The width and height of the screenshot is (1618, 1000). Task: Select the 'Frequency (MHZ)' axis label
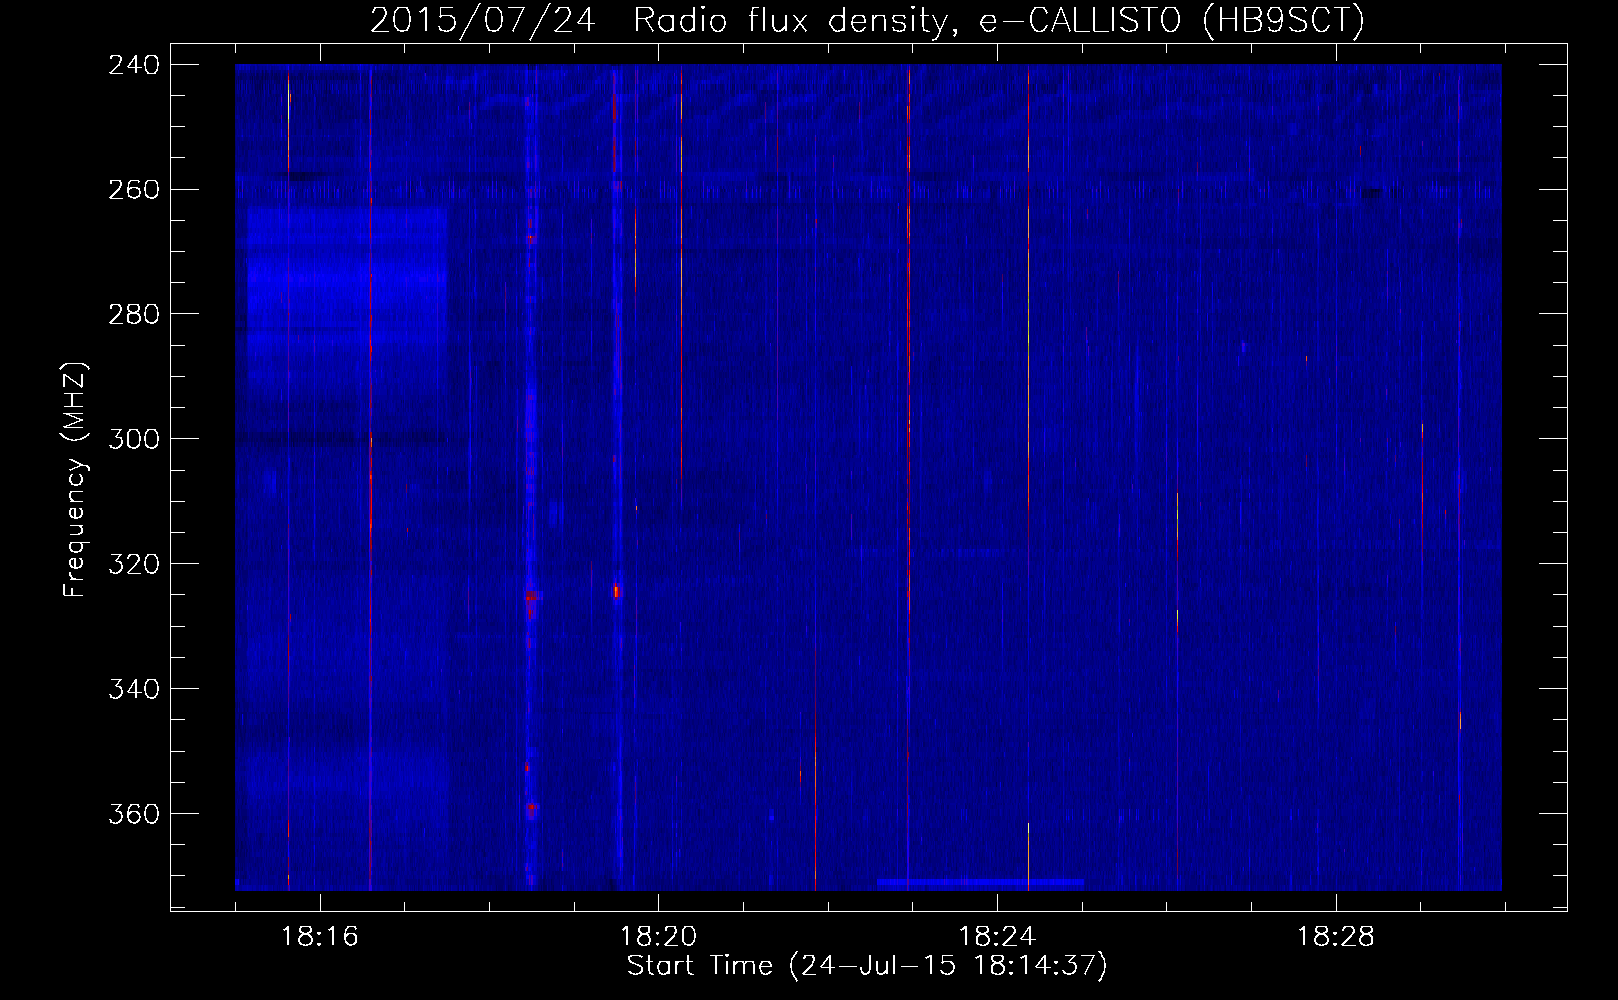coord(75,479)
